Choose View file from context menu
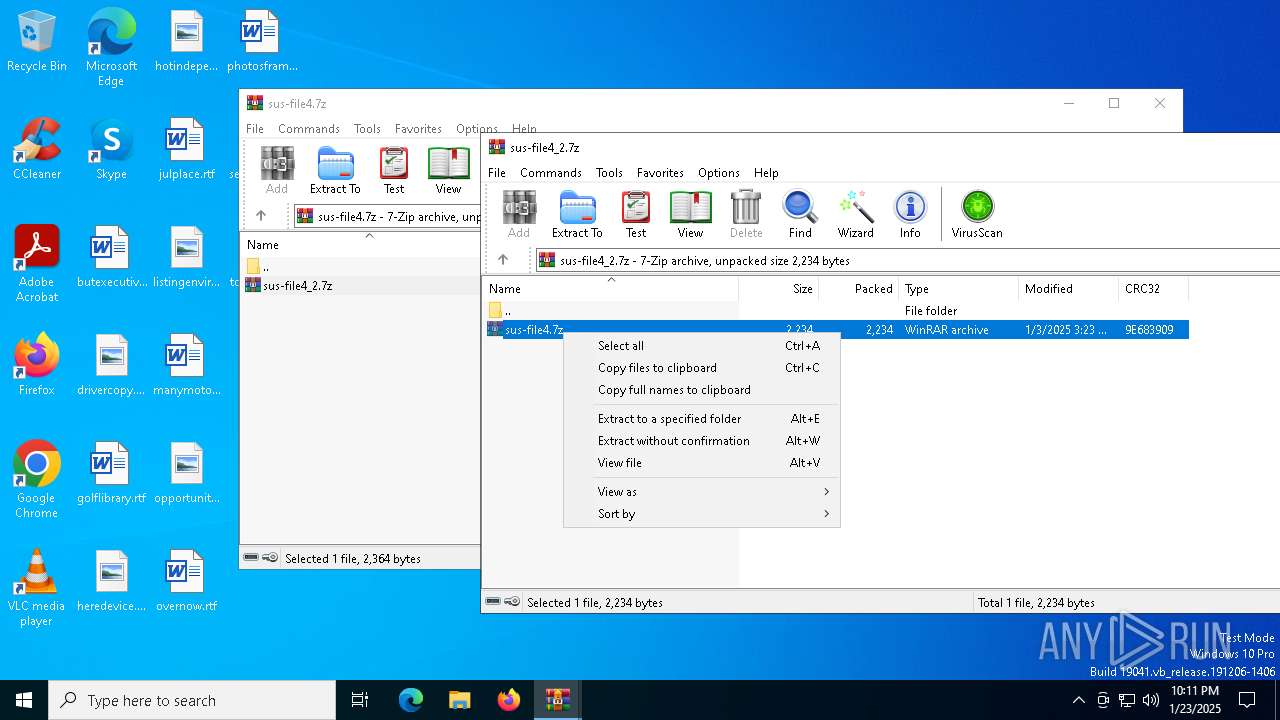1280x720 pixels. (x=702, y=463)
